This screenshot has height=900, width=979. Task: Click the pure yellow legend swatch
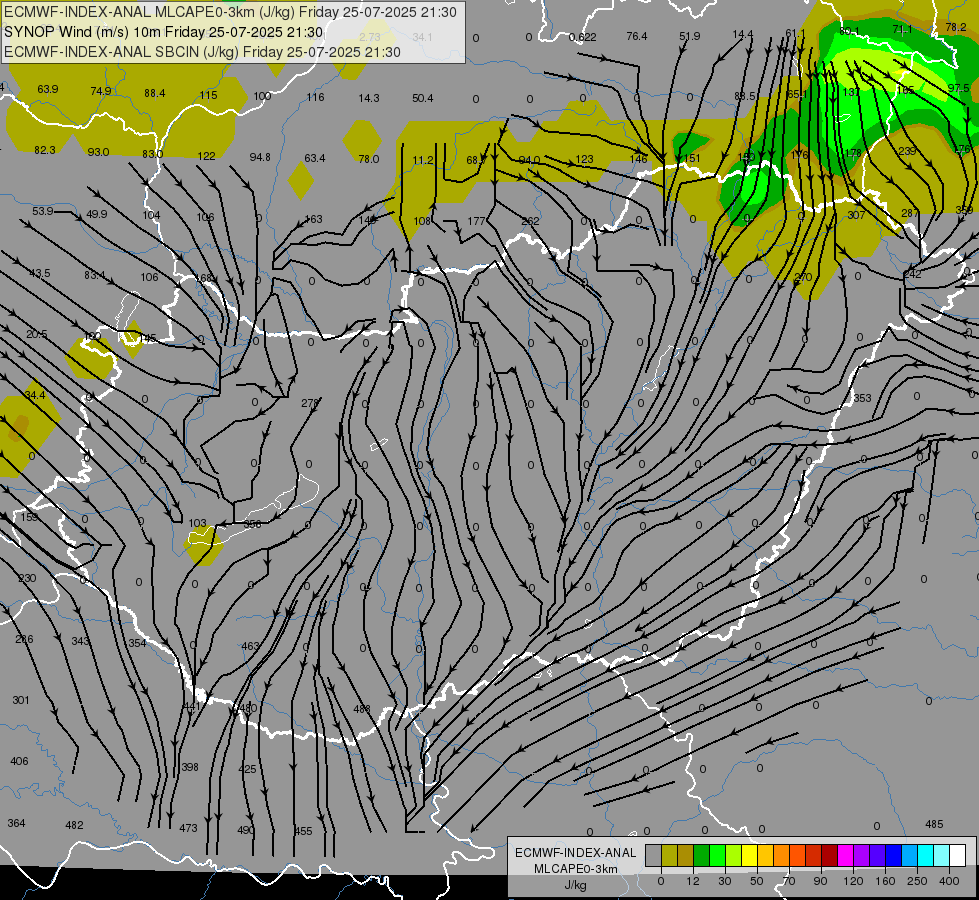pyautogui.click(x=749, y=856)
